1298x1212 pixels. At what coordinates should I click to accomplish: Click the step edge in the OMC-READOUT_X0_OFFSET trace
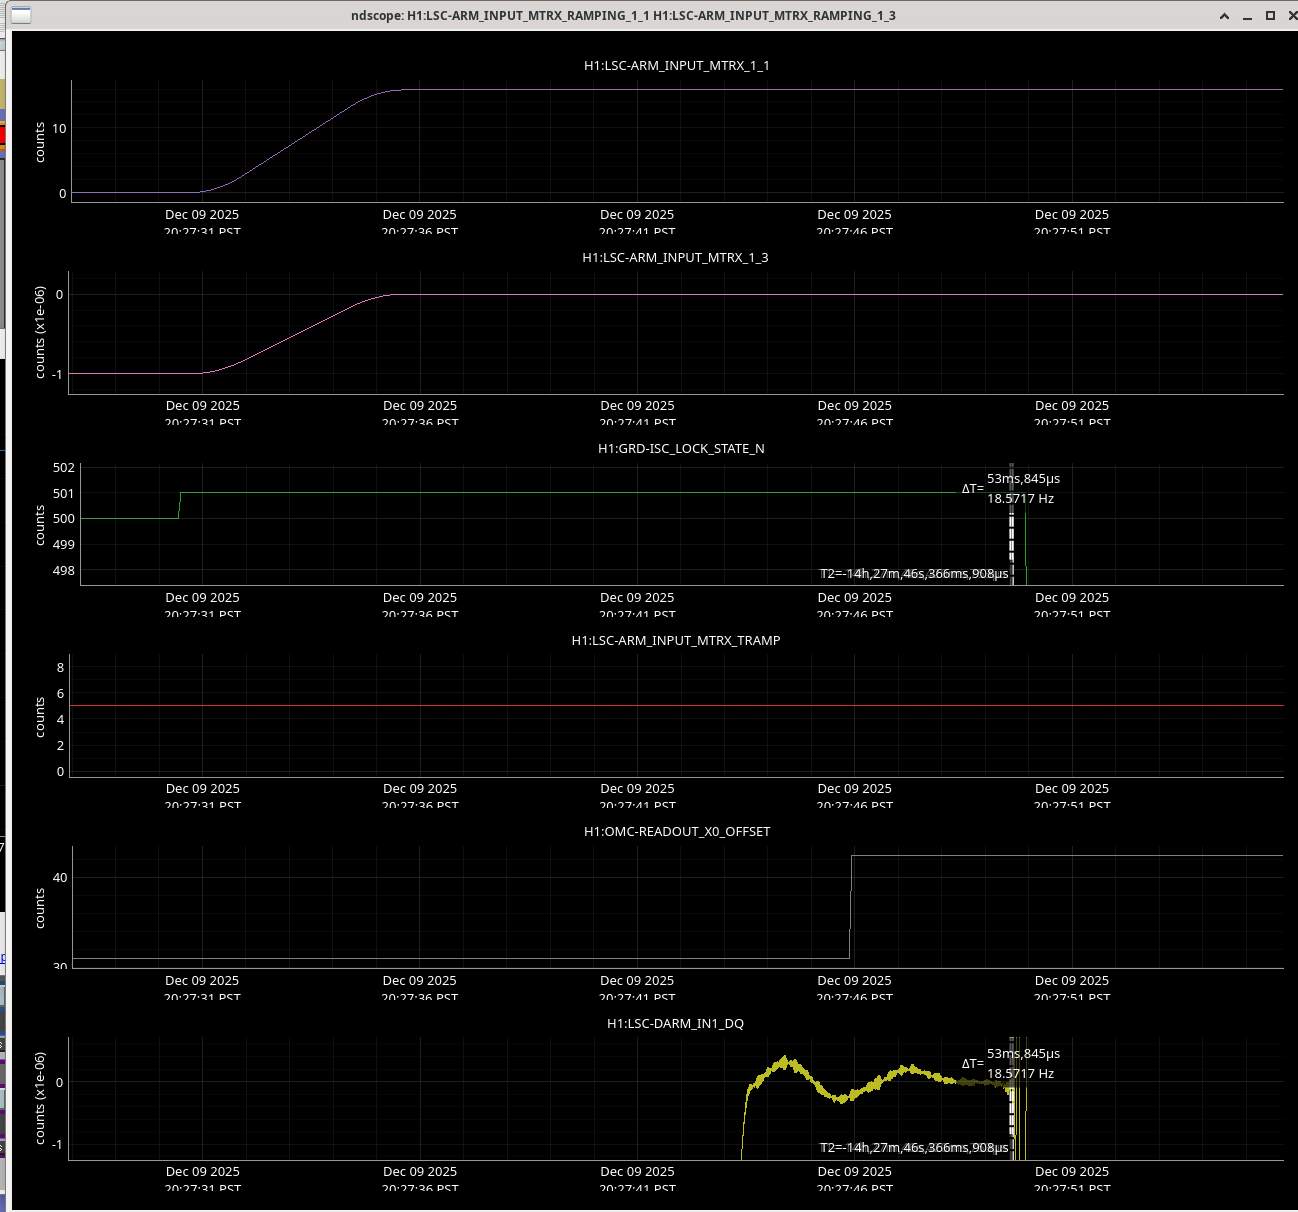(851, 906)
